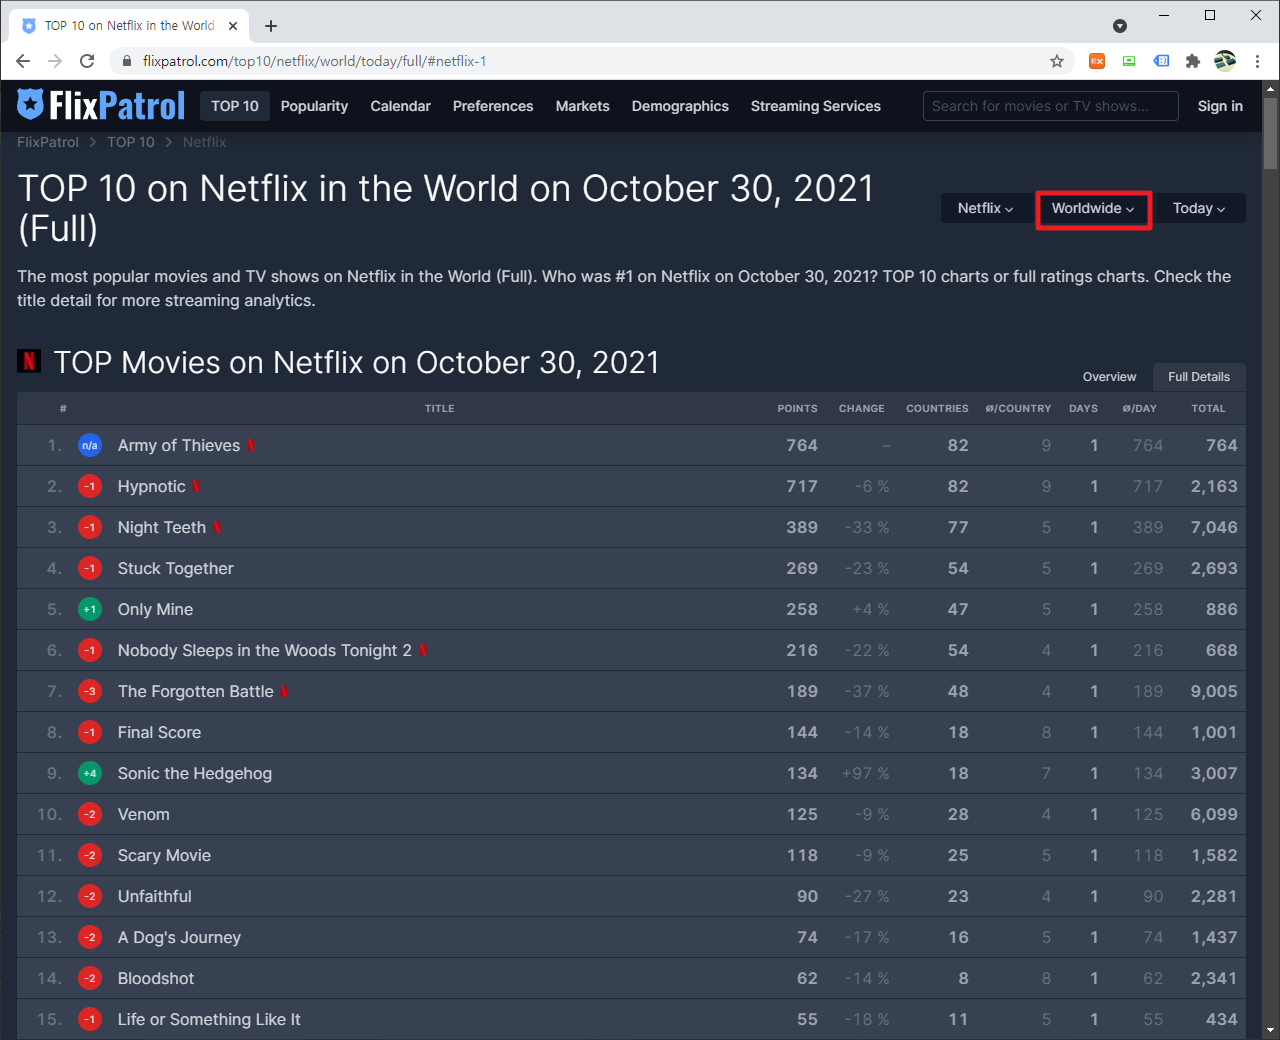Click the +4 badge next to Sonic the Hedgehog
Screen dimensions: 1280x1040
(90, 773)
